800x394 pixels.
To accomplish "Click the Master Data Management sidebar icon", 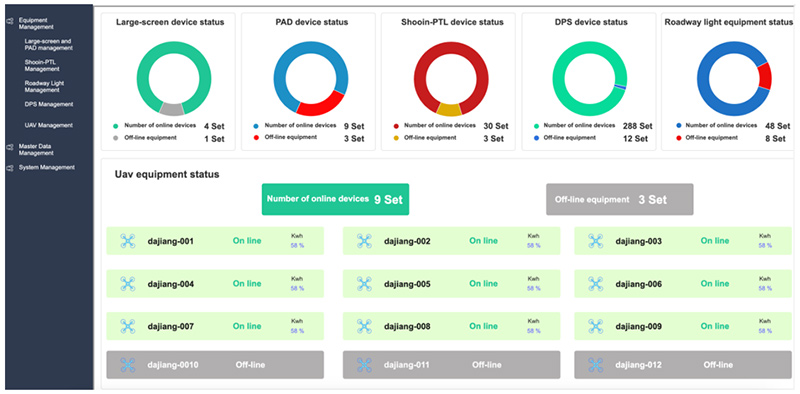I will 10,147.
